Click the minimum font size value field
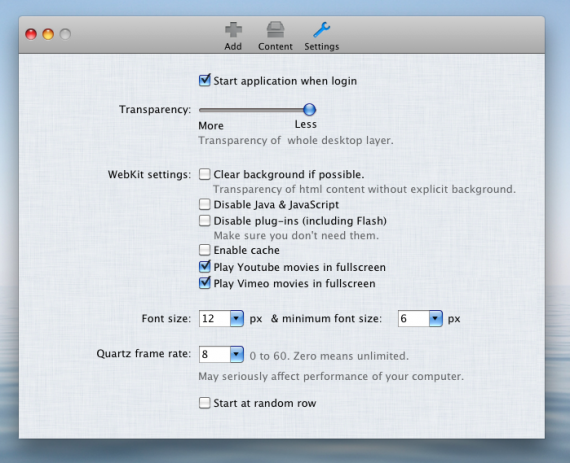The width and height of the screenshot is (570, 463). pyautogui.click(x=413, y=319)
